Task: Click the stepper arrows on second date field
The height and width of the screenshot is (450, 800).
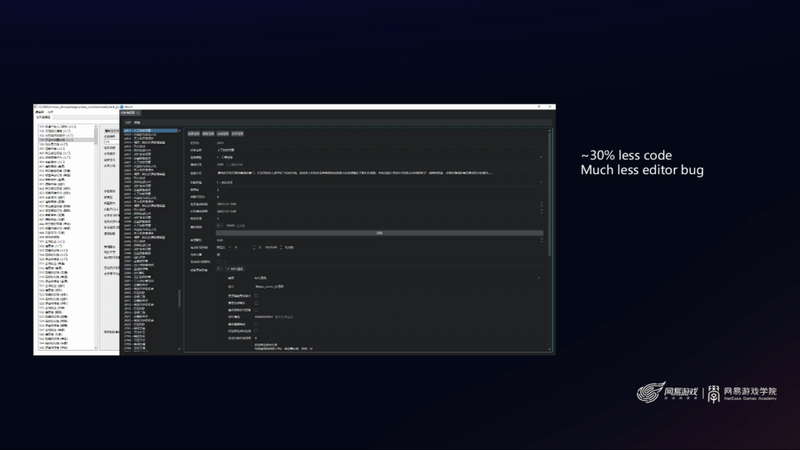Action: click(x=541, y=211)
